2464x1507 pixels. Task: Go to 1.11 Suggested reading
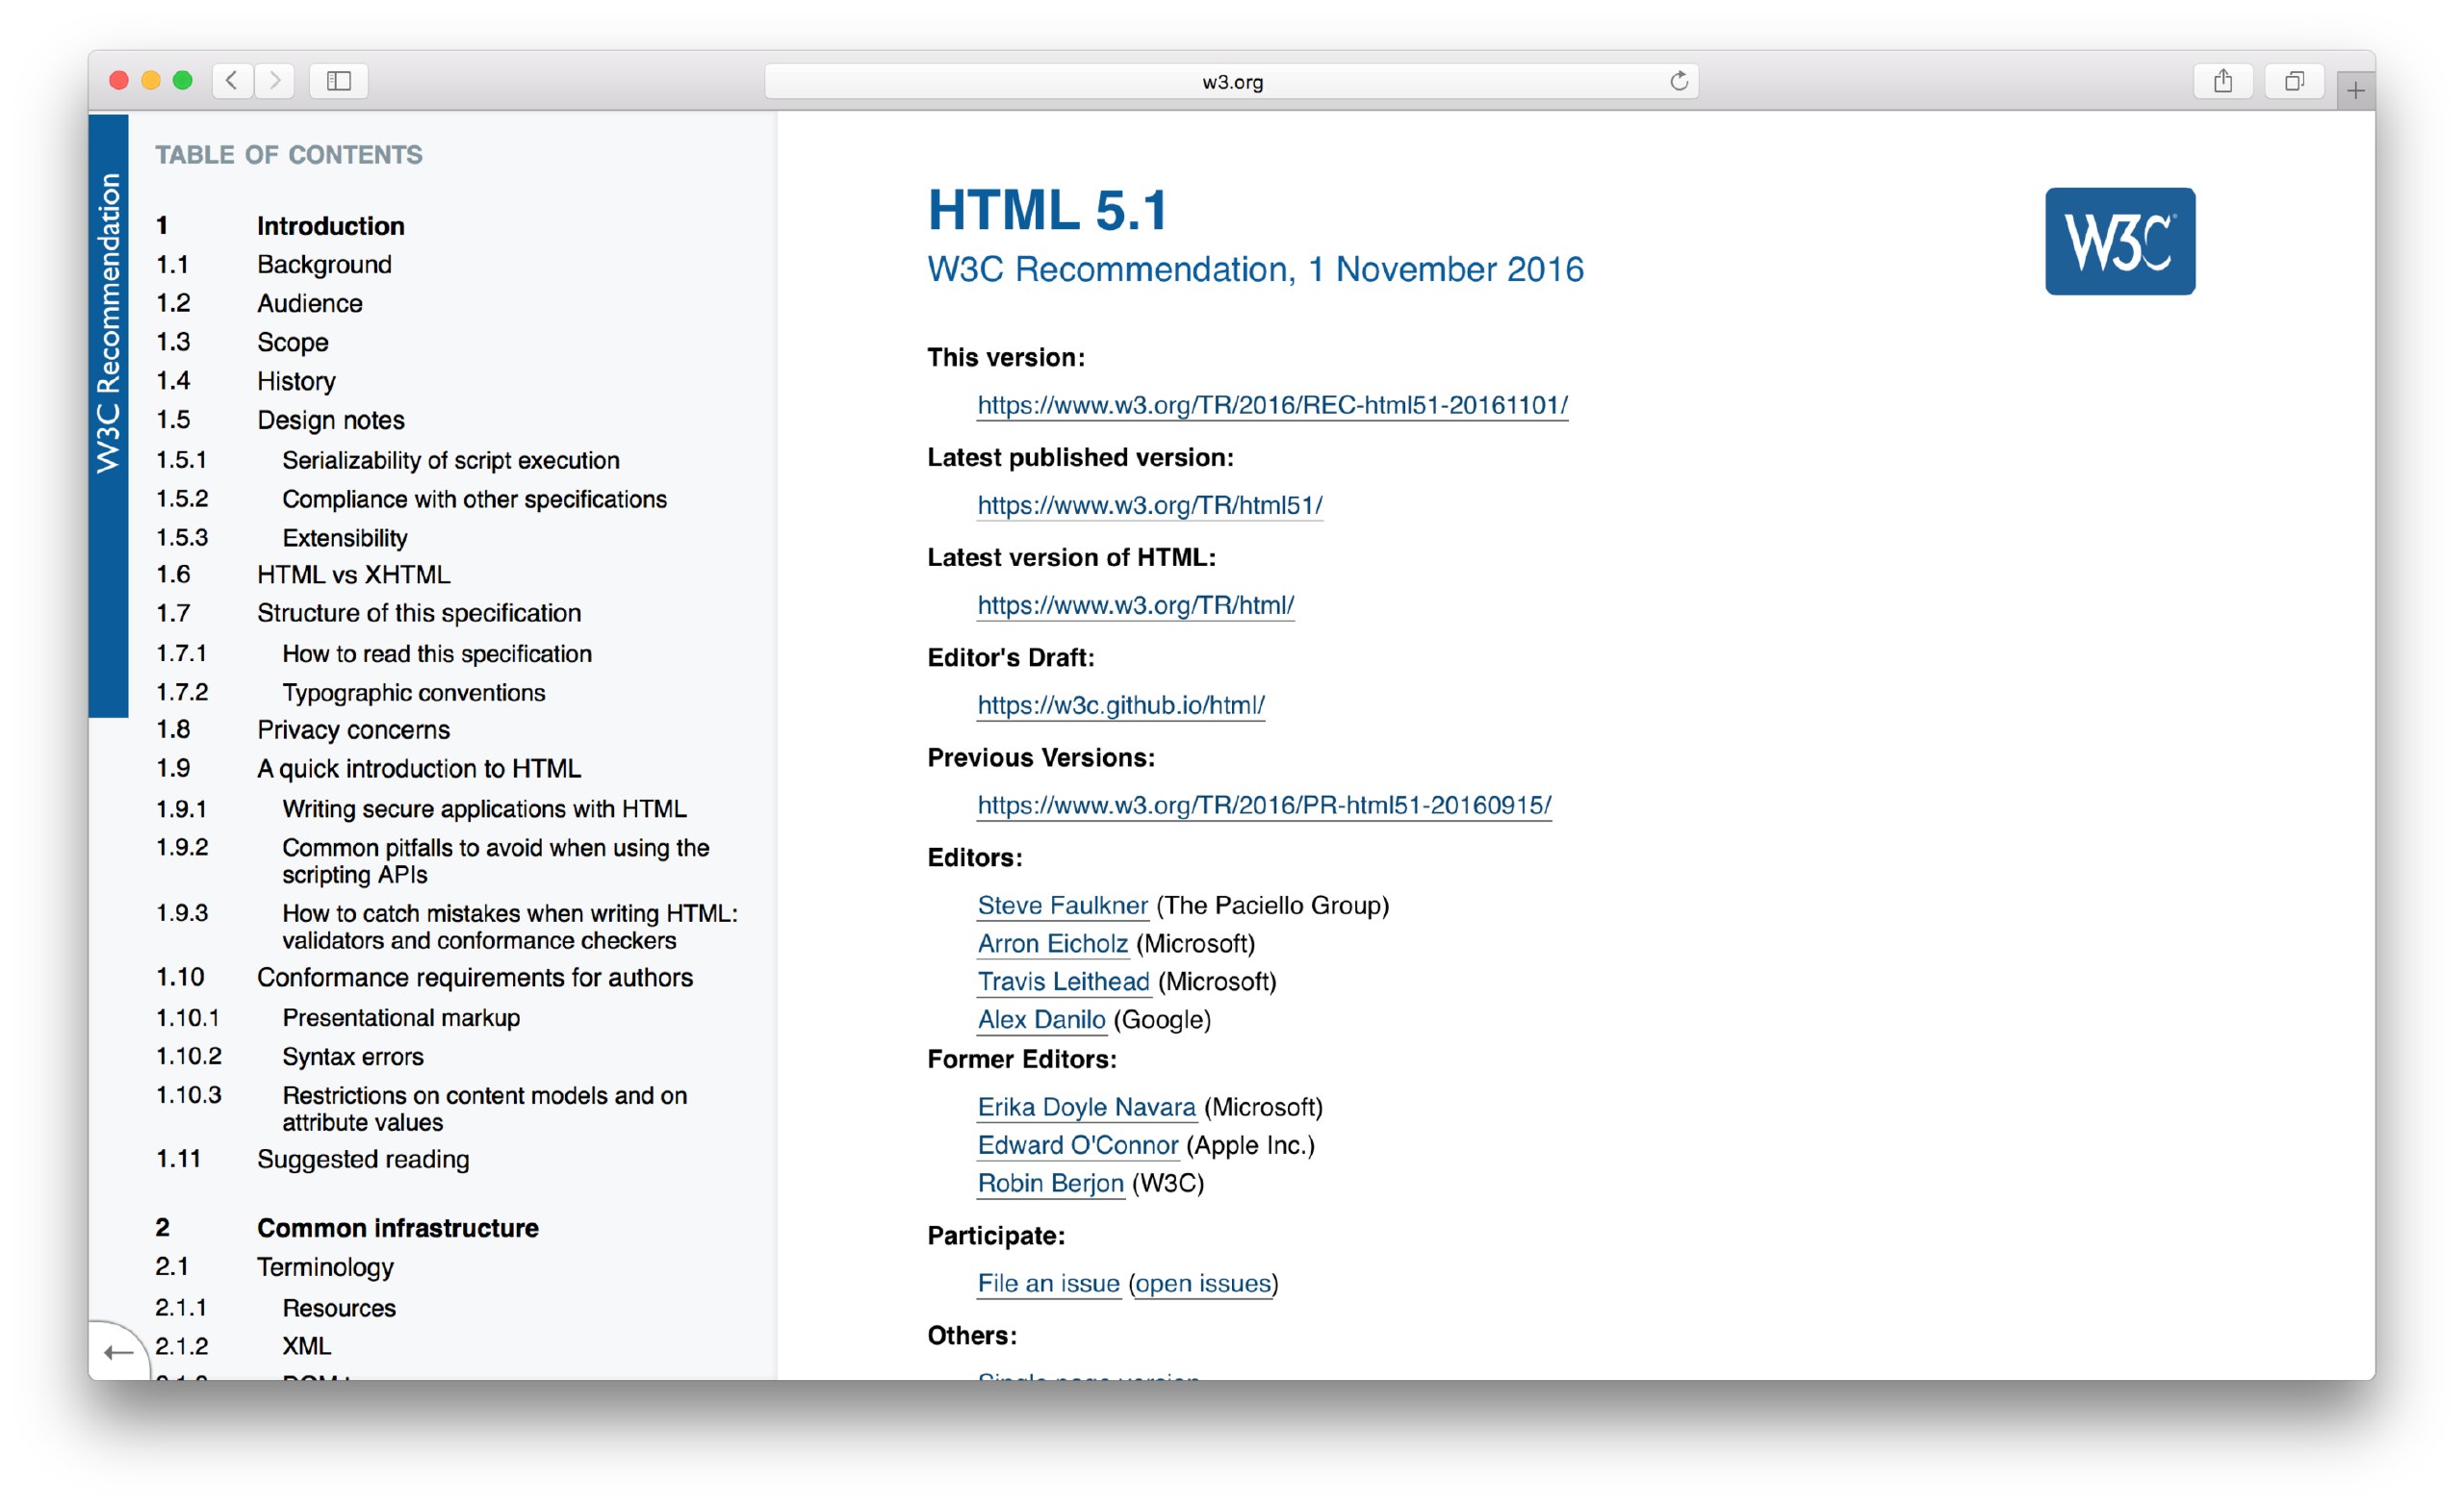[362, 1159]
